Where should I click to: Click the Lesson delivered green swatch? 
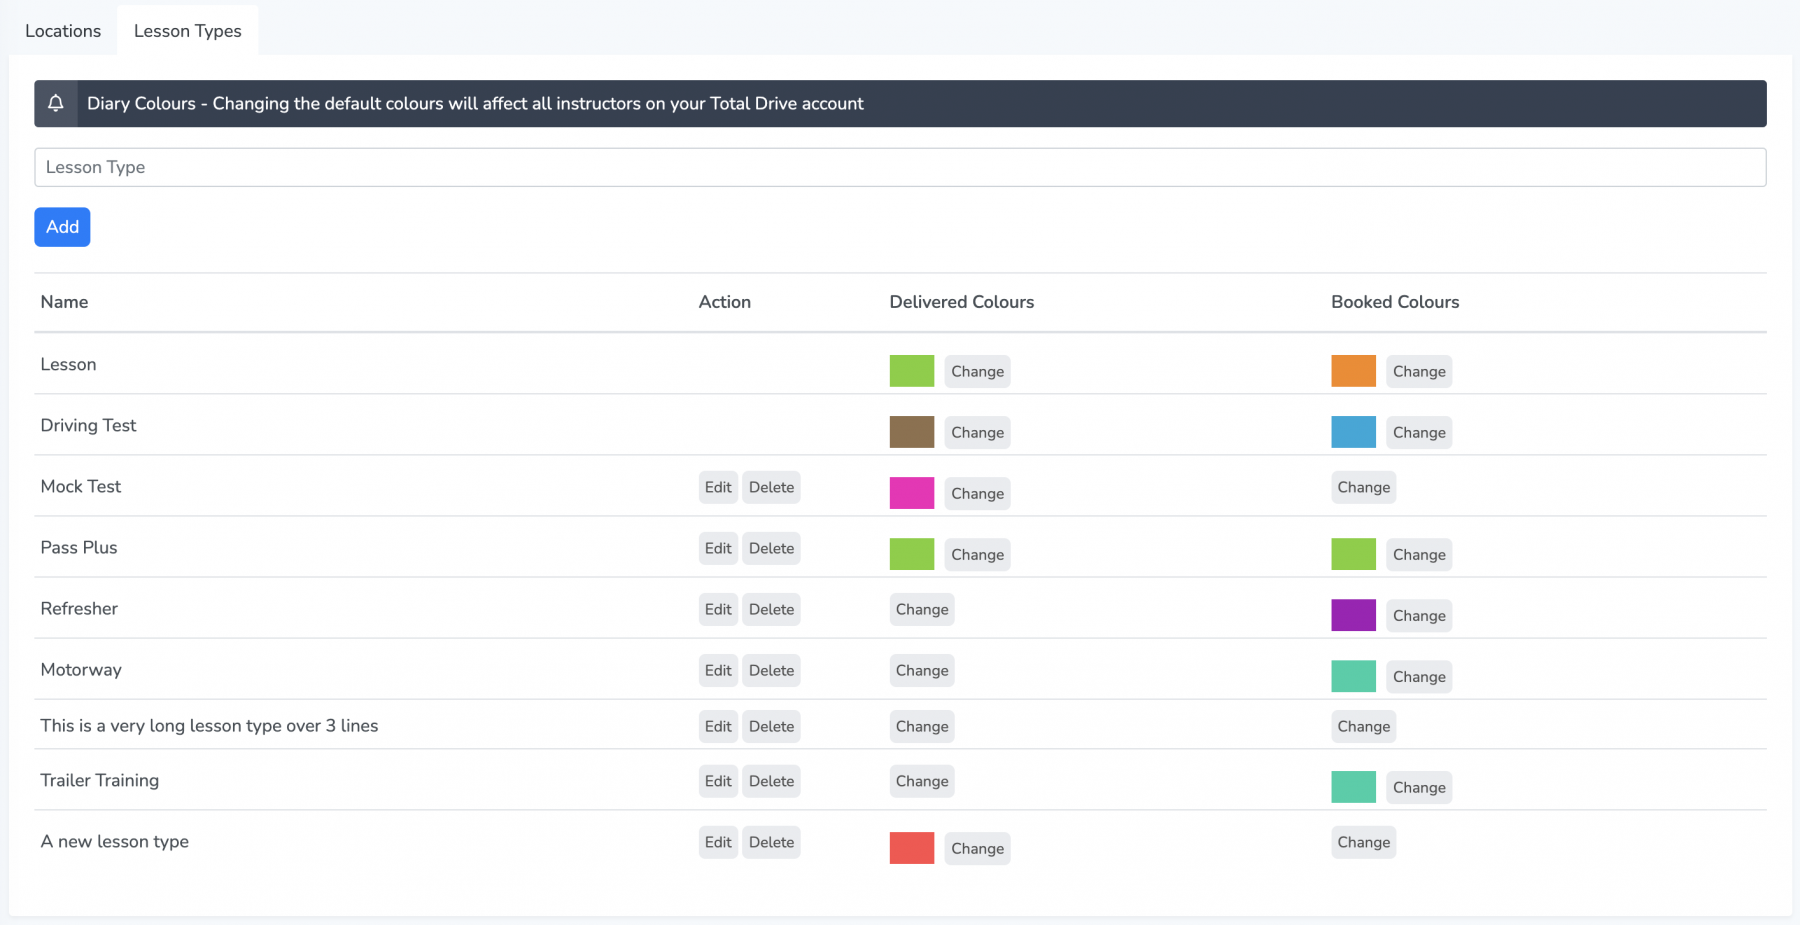click(911, 371)
